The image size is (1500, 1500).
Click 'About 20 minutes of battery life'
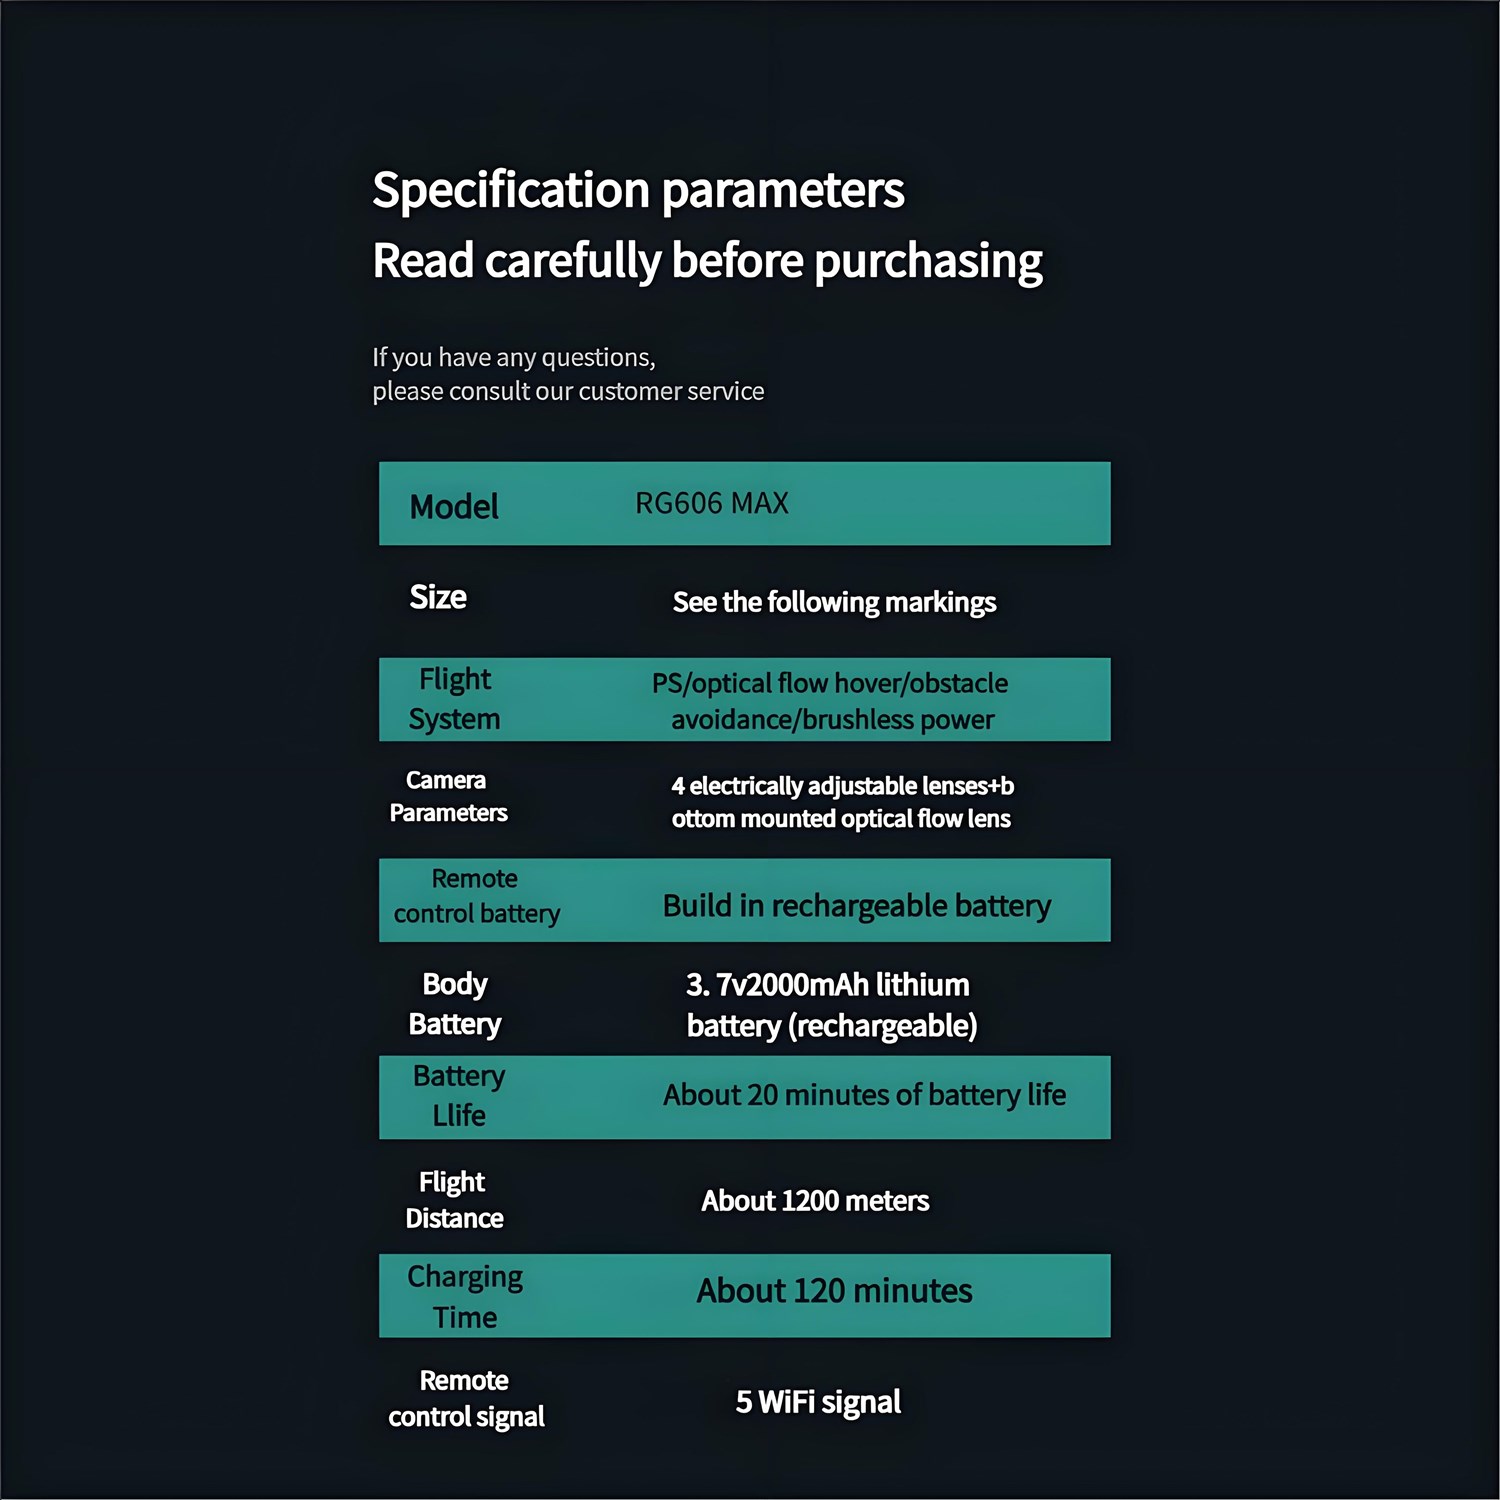point(864,1095)
